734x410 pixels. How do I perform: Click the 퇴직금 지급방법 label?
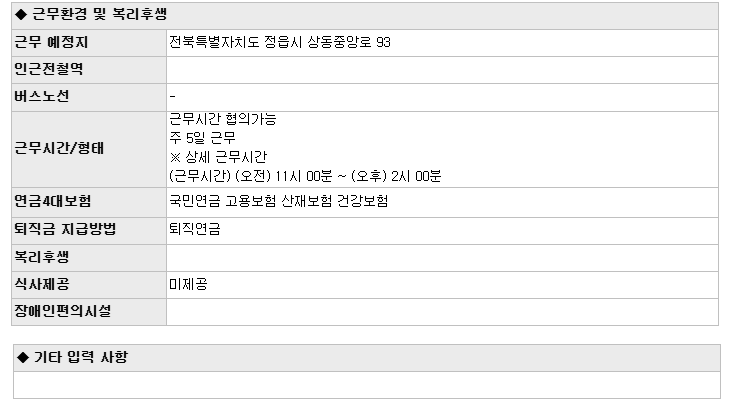click(x=65, y=229)
